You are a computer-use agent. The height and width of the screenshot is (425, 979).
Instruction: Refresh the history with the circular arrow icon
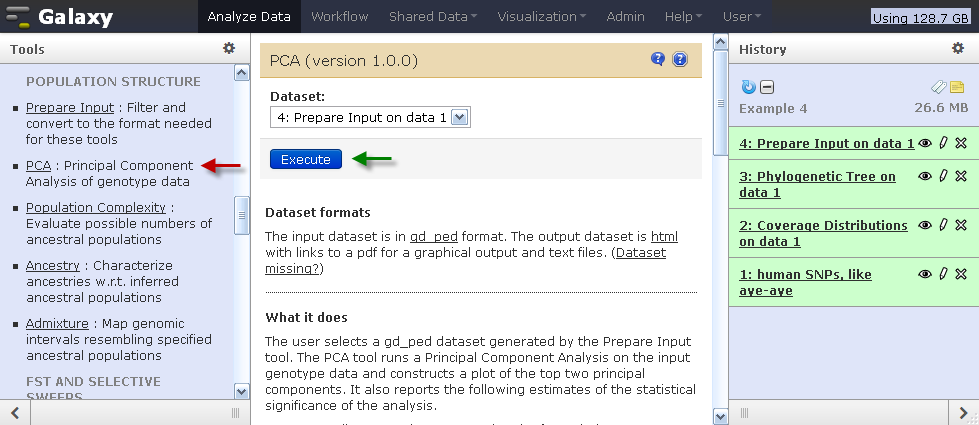click(x=749, y=87)
